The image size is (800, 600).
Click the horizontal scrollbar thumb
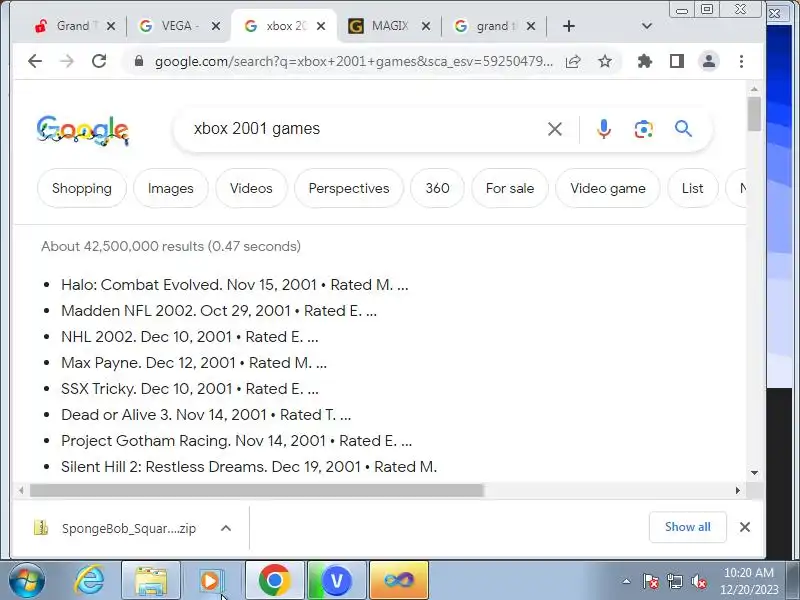tap(257, 490)
